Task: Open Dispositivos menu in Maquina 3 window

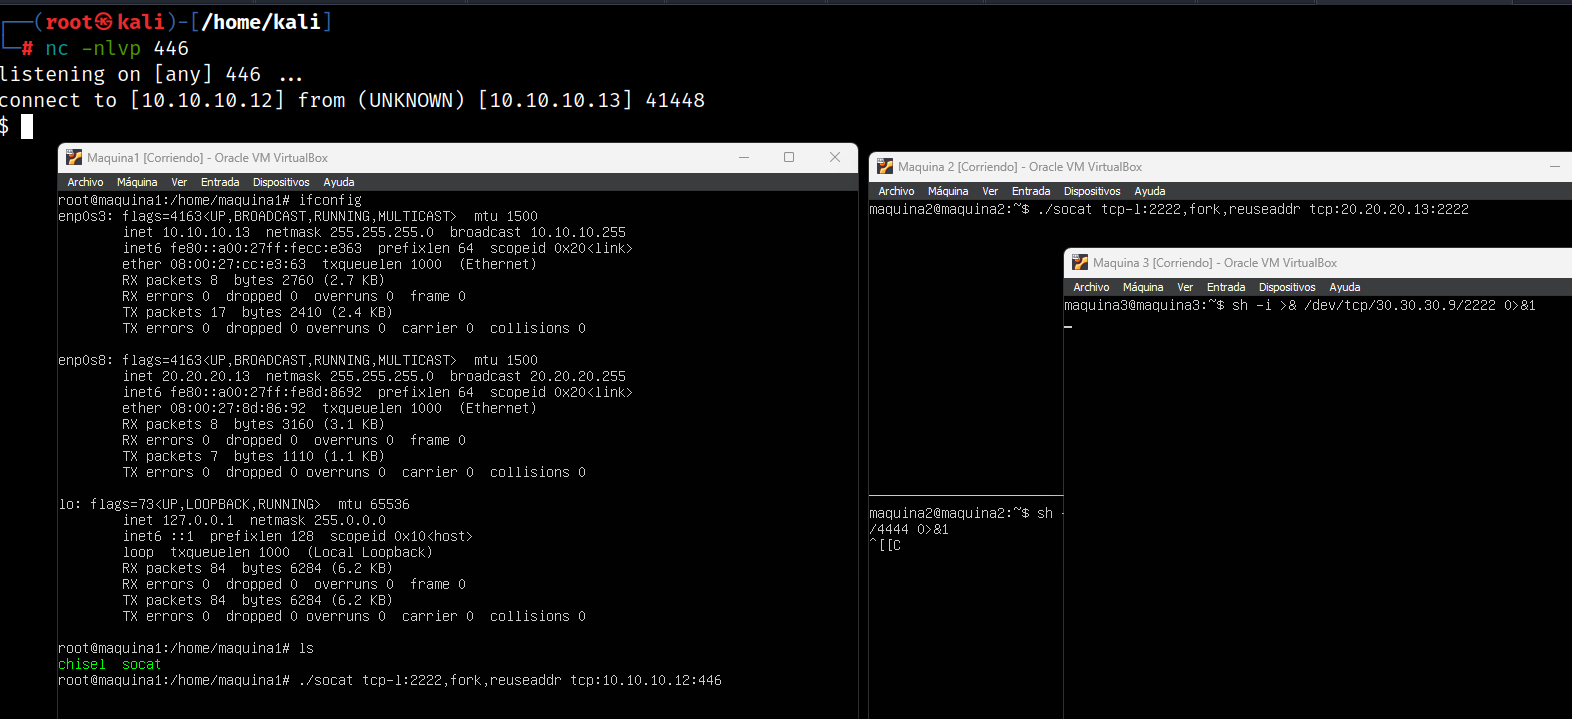Action: pos(1287,287)
